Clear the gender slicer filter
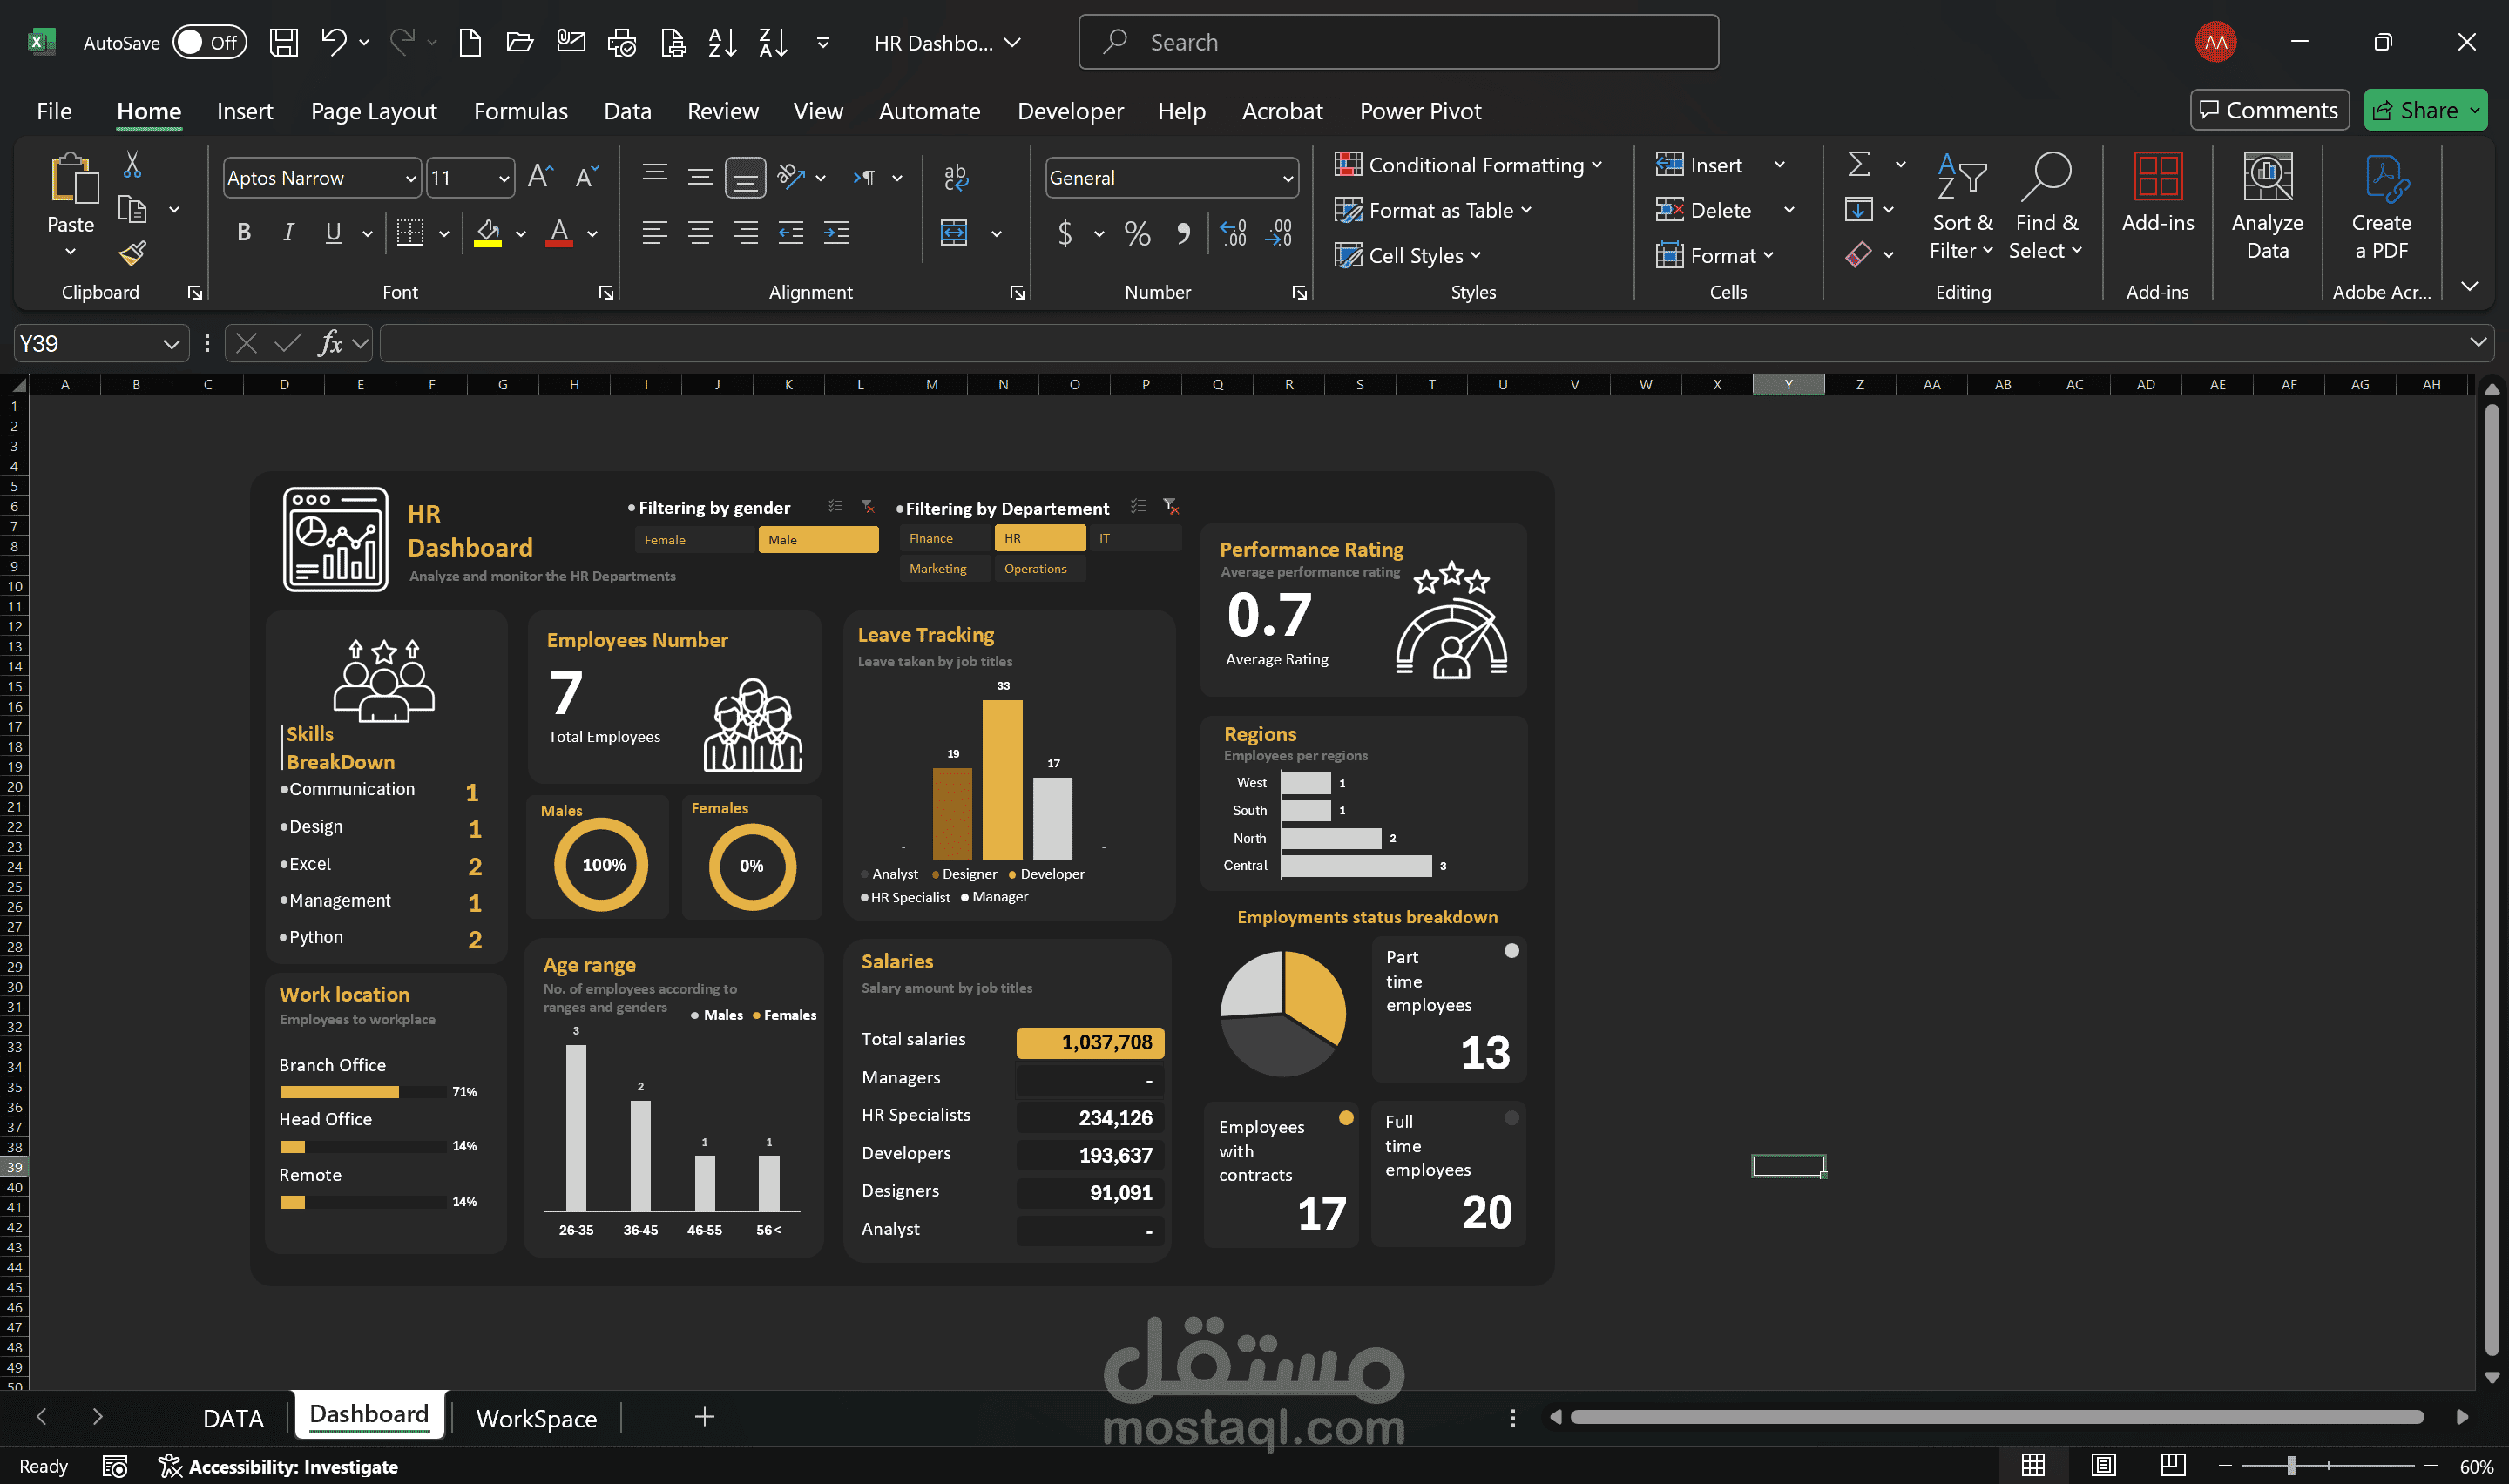The image size is (2509, 1484). (x=868, y=506)
